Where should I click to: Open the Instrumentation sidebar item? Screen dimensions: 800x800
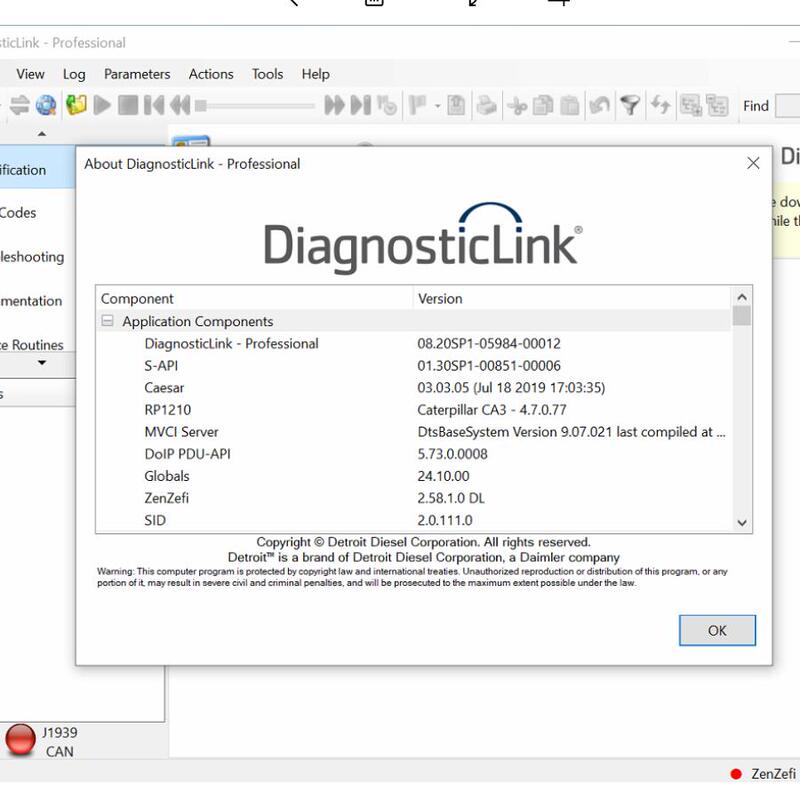37,301
